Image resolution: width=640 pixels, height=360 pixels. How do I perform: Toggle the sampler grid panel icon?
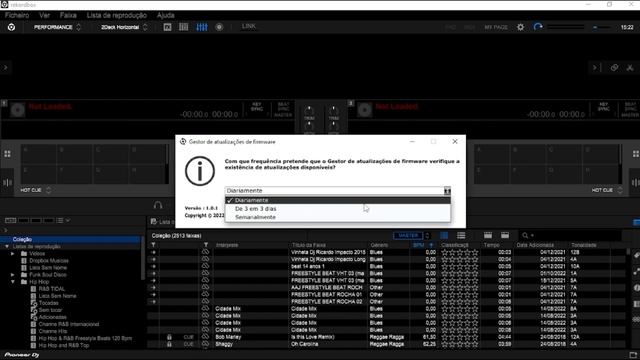pos(184,27)
